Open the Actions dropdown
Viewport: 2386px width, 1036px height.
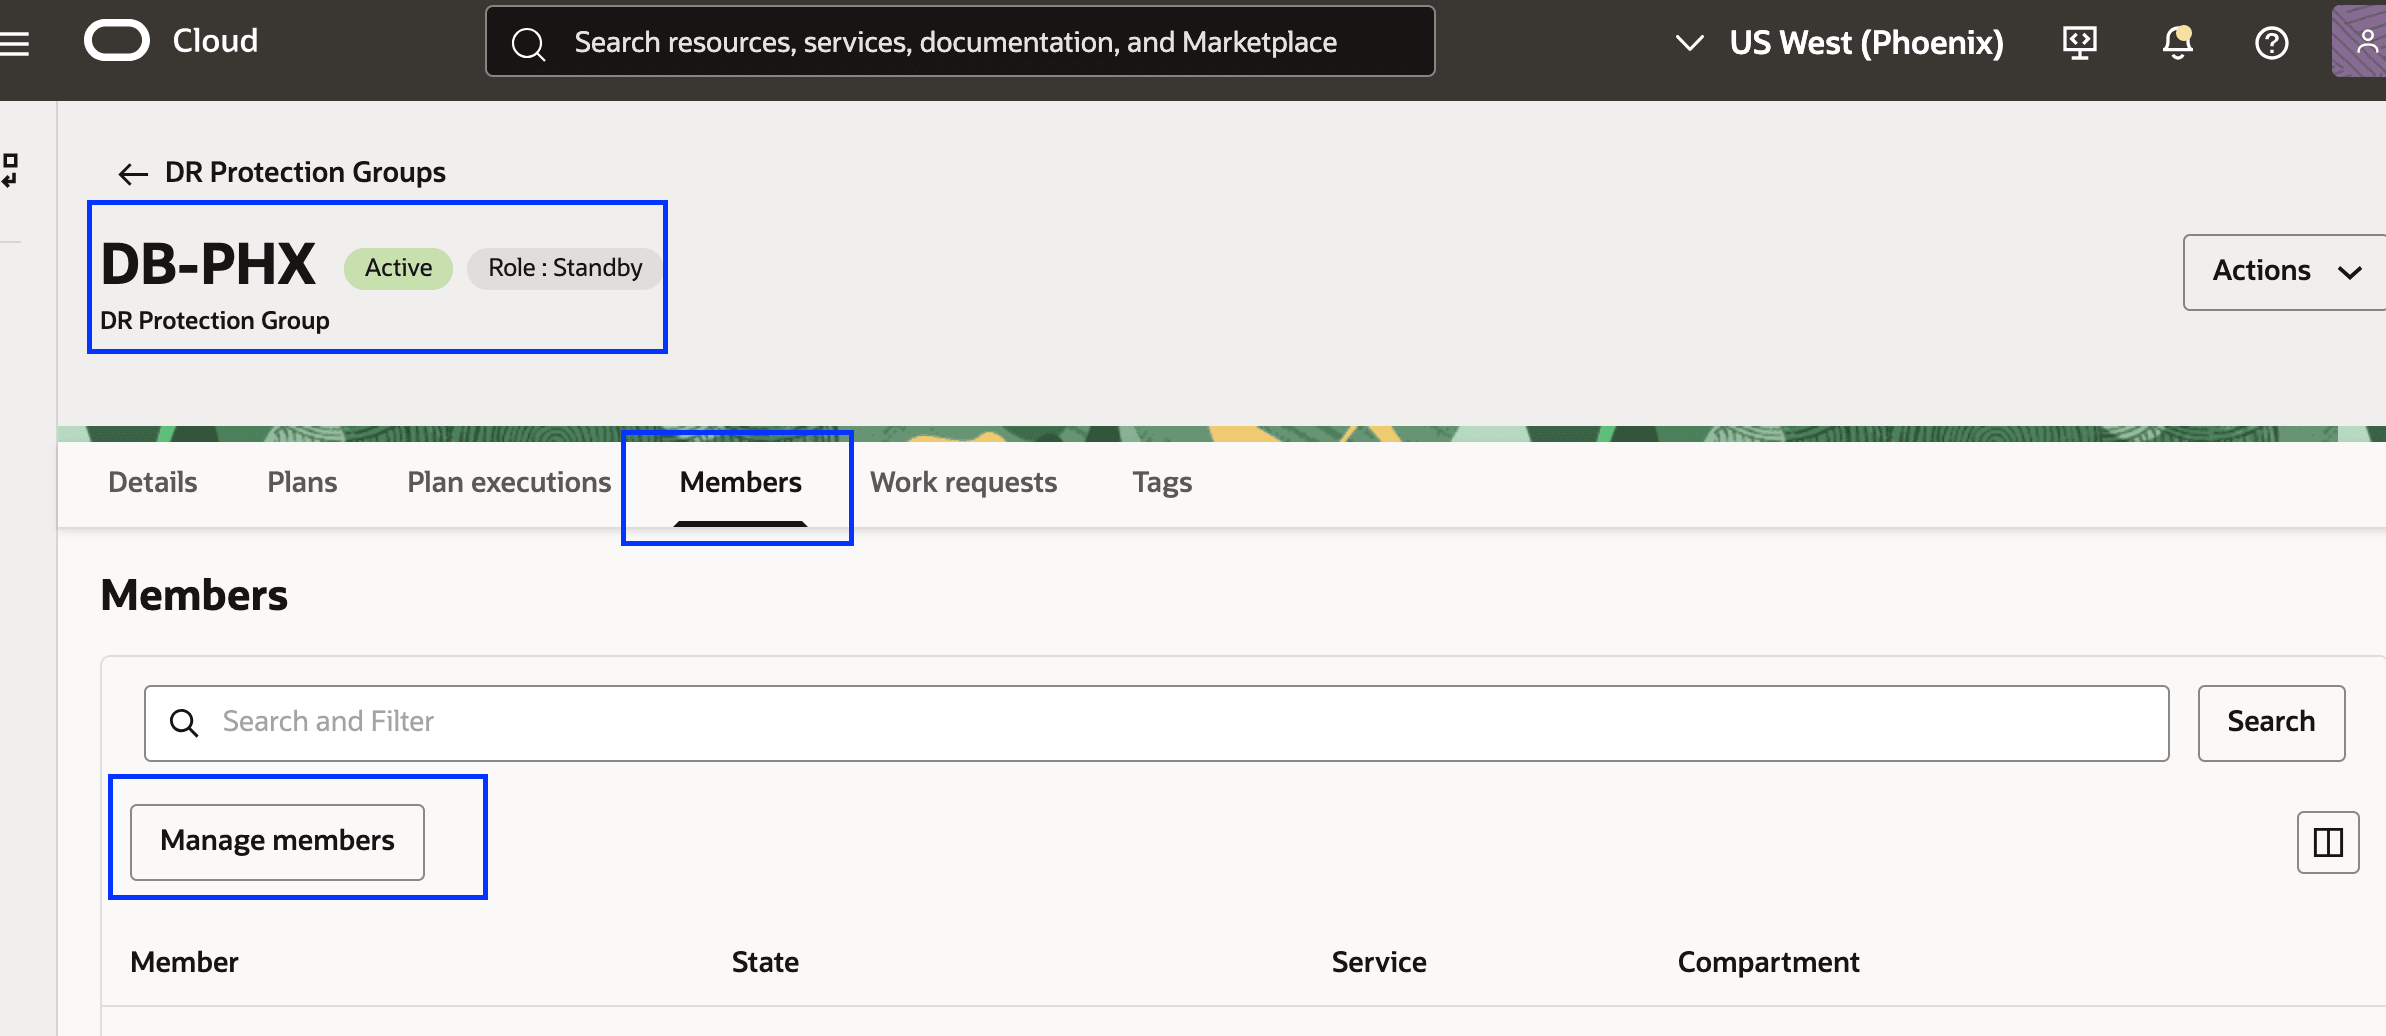(x=2284, y=272)
